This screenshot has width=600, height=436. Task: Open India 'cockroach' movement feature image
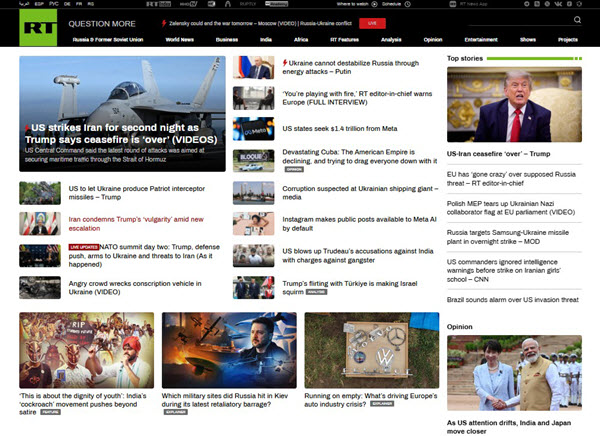click(86, 350)
